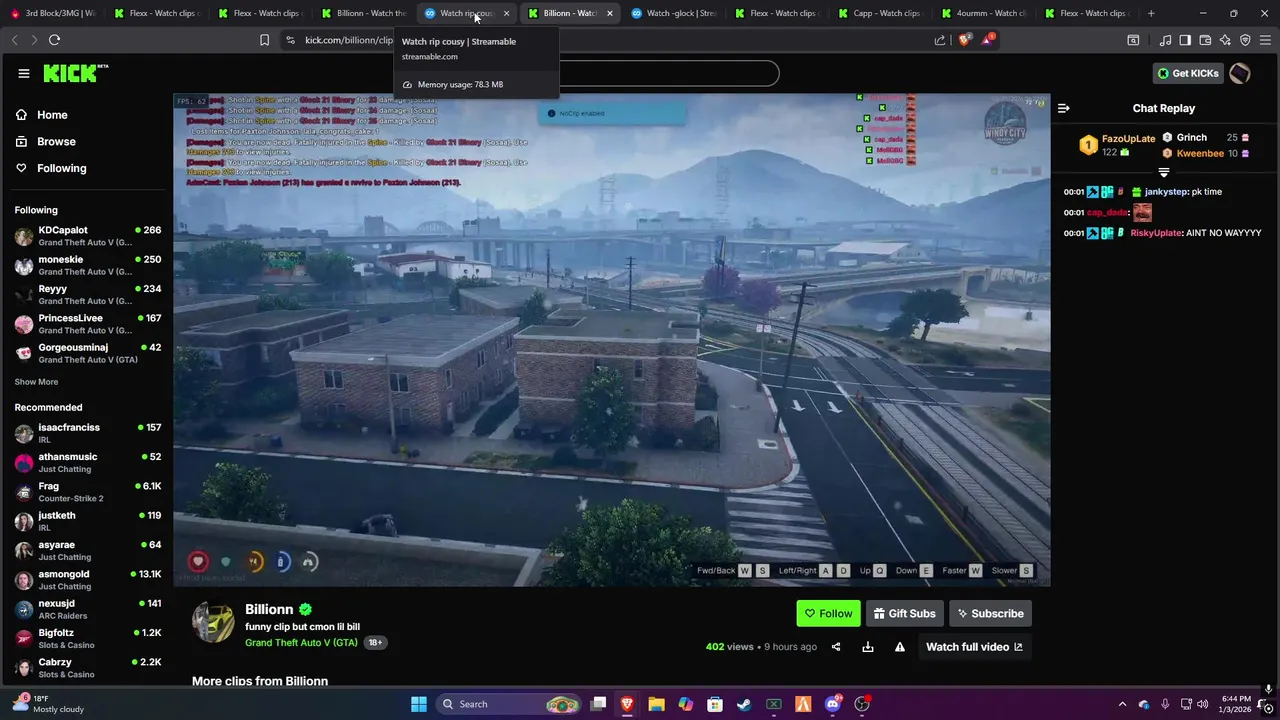
Task: Open Billionn's channel avatar
Action: 213,621
